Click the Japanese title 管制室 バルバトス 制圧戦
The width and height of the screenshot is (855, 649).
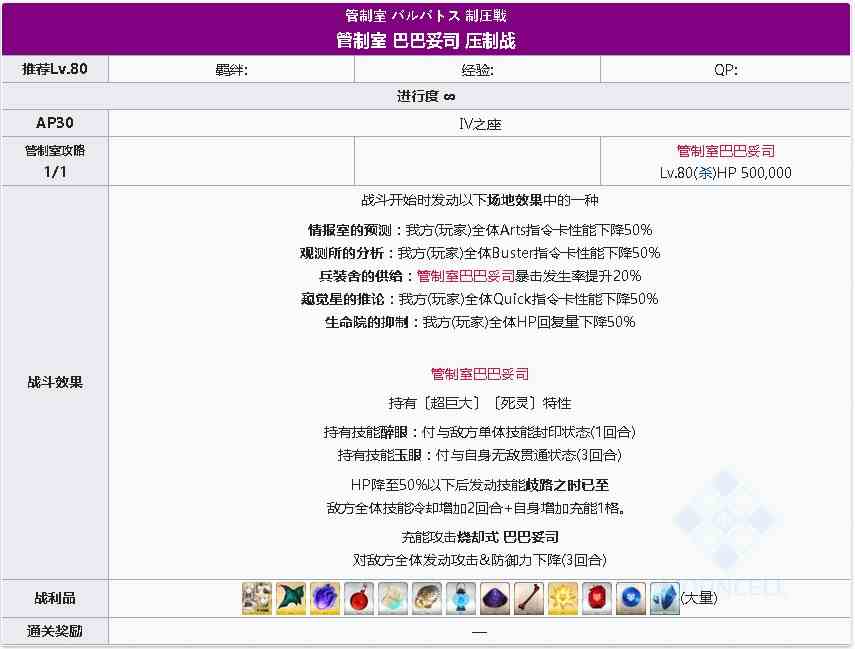coord(426,16)
